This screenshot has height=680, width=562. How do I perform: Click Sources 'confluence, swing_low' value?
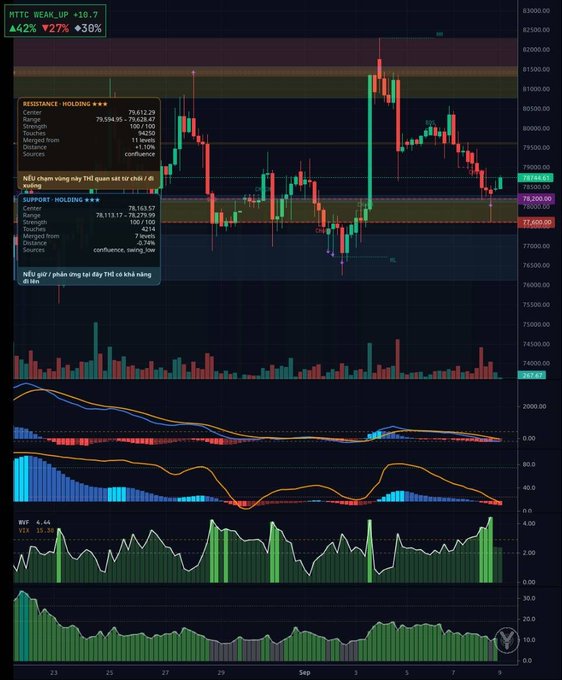click(124, 250)
